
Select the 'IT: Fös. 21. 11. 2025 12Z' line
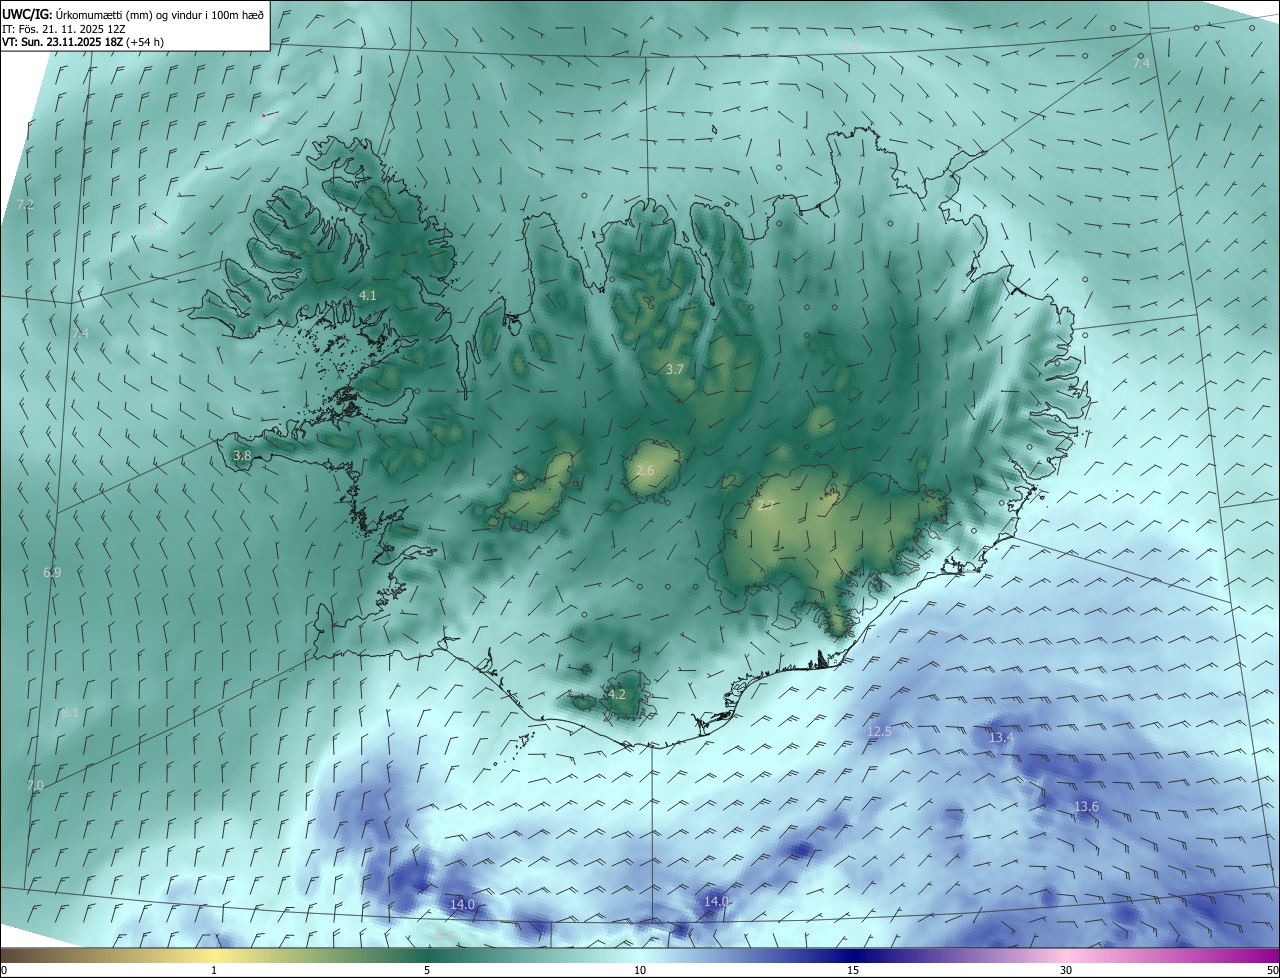63,29
